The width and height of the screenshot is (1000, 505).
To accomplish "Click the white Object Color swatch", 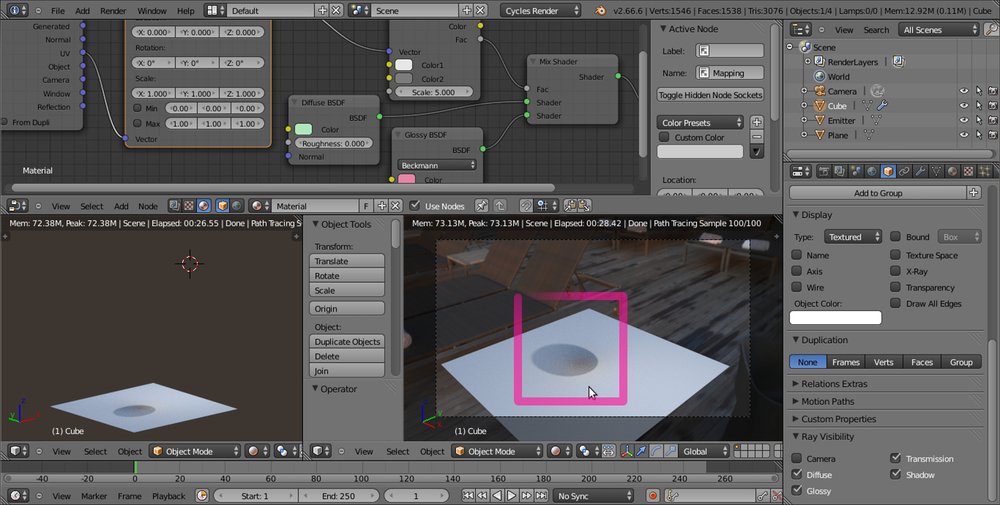I will pos(835,318).
